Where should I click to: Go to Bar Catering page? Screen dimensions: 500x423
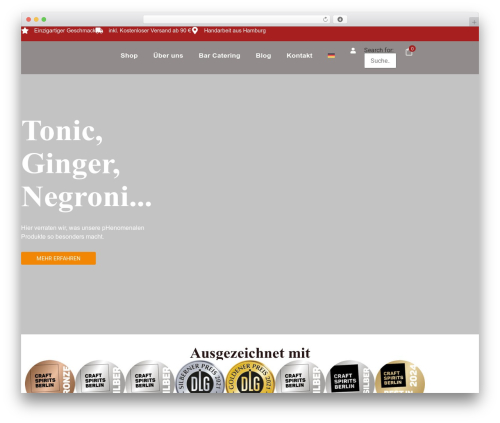(219, 56)
